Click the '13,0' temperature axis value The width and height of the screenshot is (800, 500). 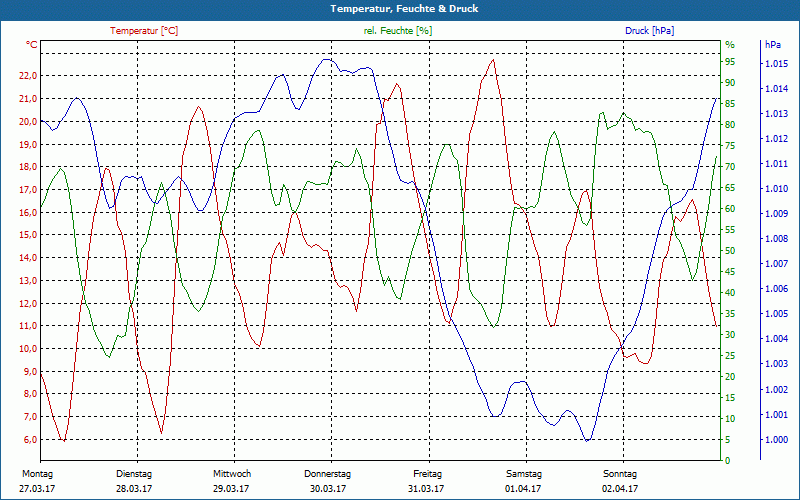point(29,281)
